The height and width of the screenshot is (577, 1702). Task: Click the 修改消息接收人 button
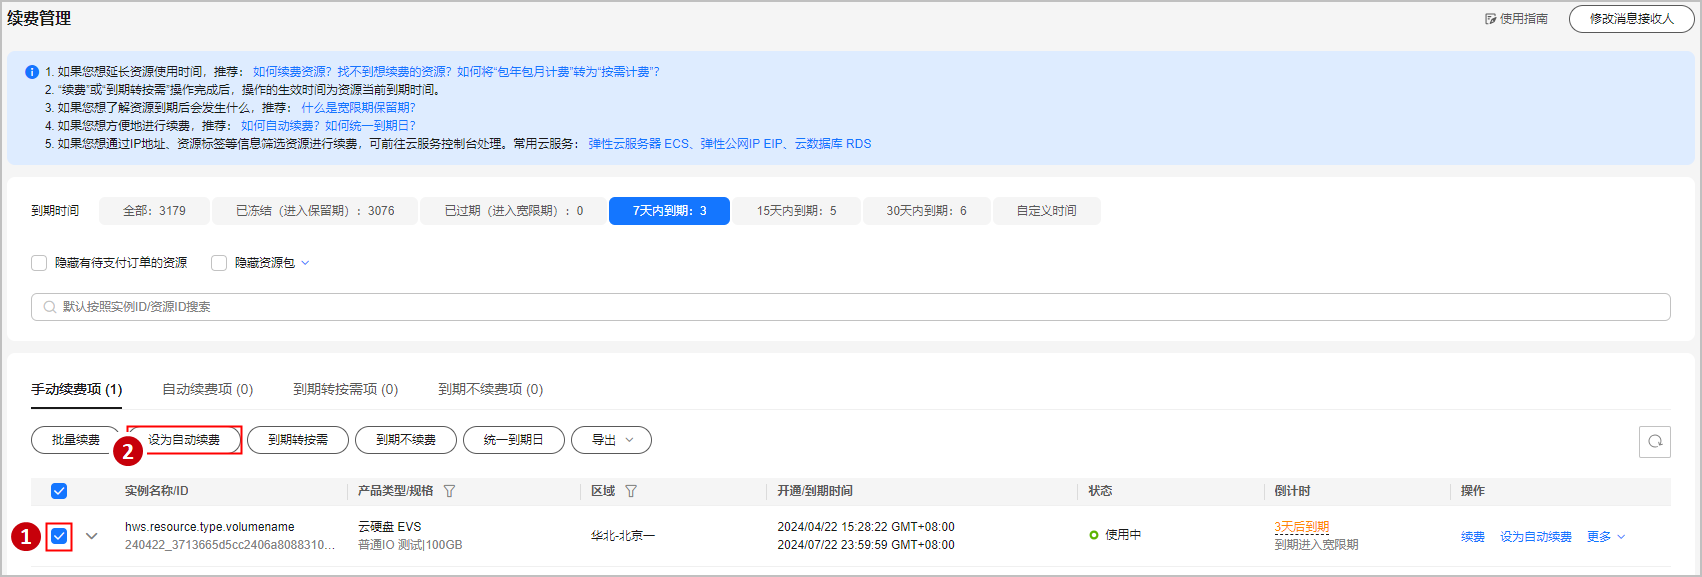(1631, 19)
